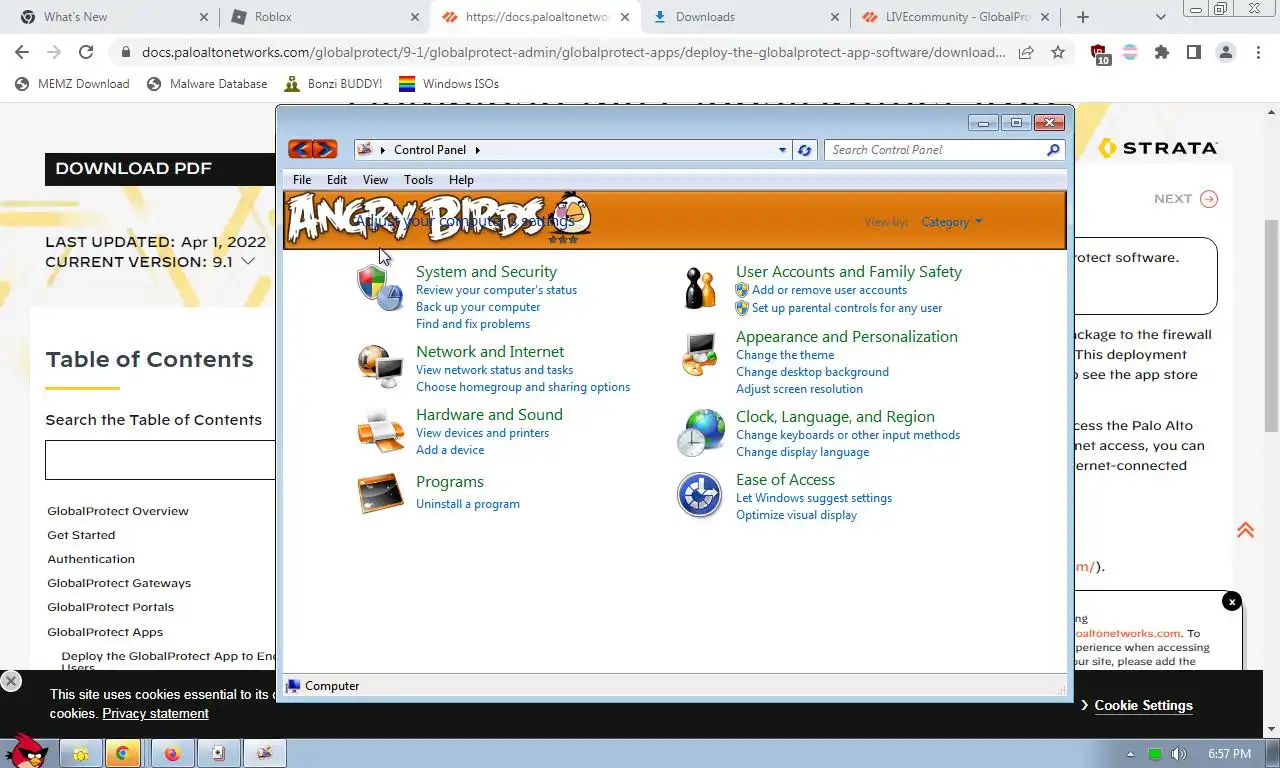Open GlobalProtect Gateways in table of contents
Image resolution: width=1280 pixels, height=768 pixels.
point(119,583)
